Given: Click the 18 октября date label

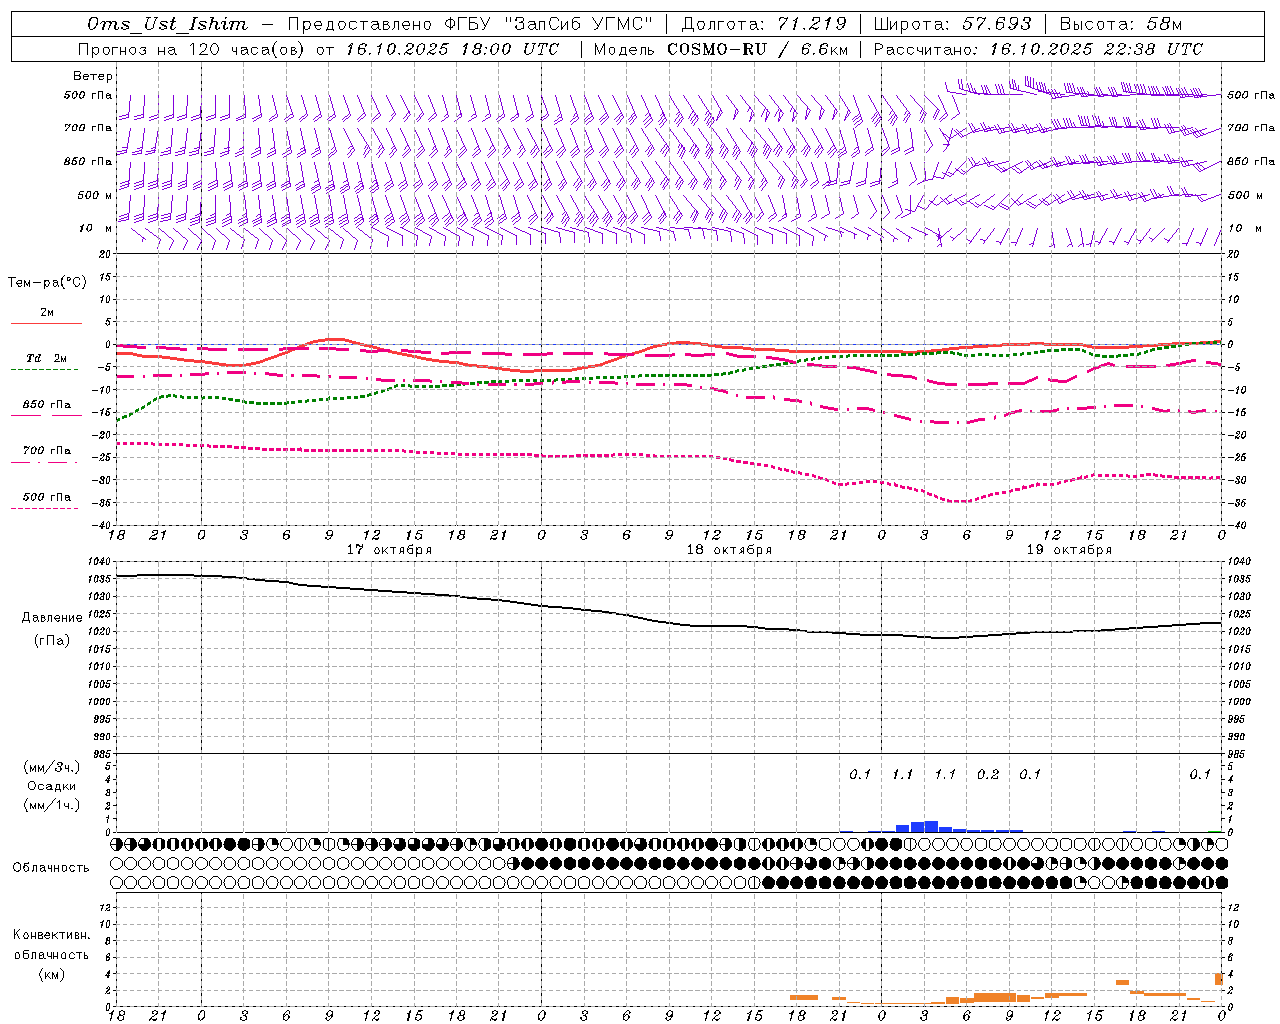Looking at the screenshot, I should pyautogui.click(x=729, y=550).
